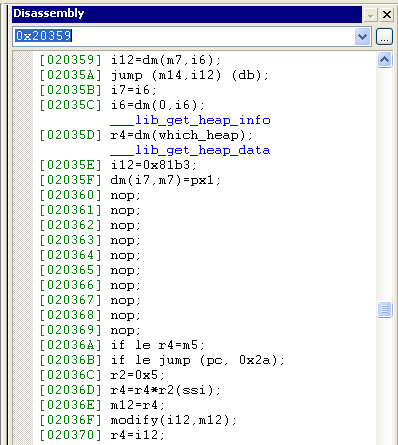Select instruction r4=i12; at 020370
The image size is (398, 445).
pos(138,435)
